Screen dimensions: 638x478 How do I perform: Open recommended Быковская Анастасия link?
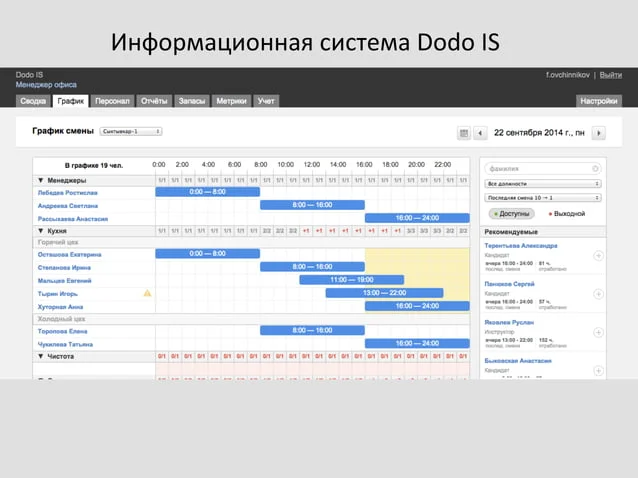(x=518, y=360)
